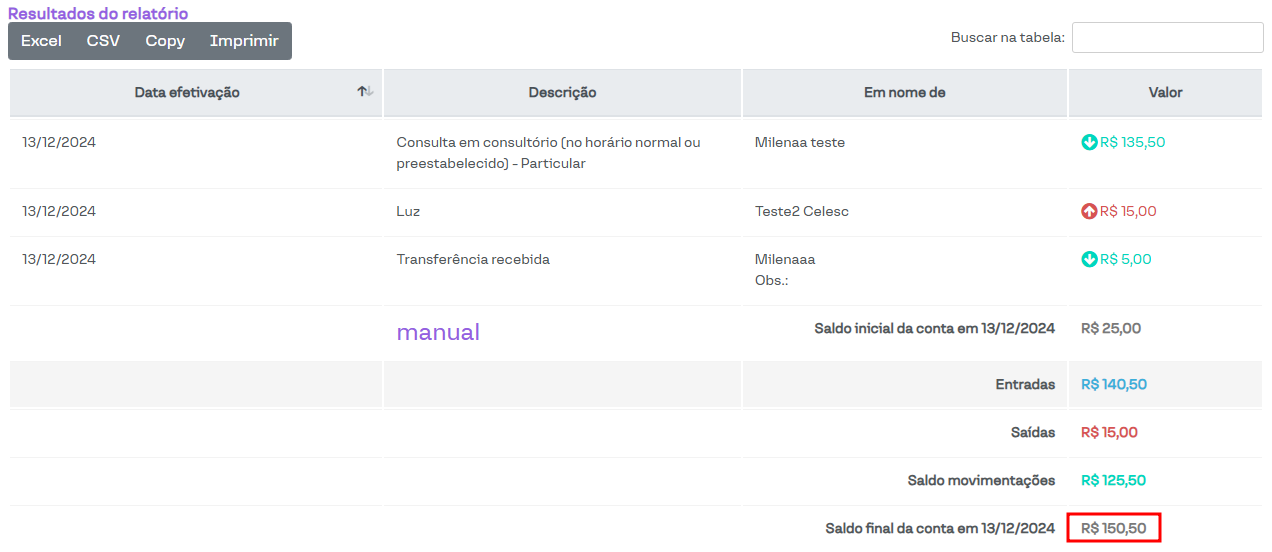Sort by the Em nome de column header
The width and height of the screenshot is (1272, 552).
click(x=904, y=93)
